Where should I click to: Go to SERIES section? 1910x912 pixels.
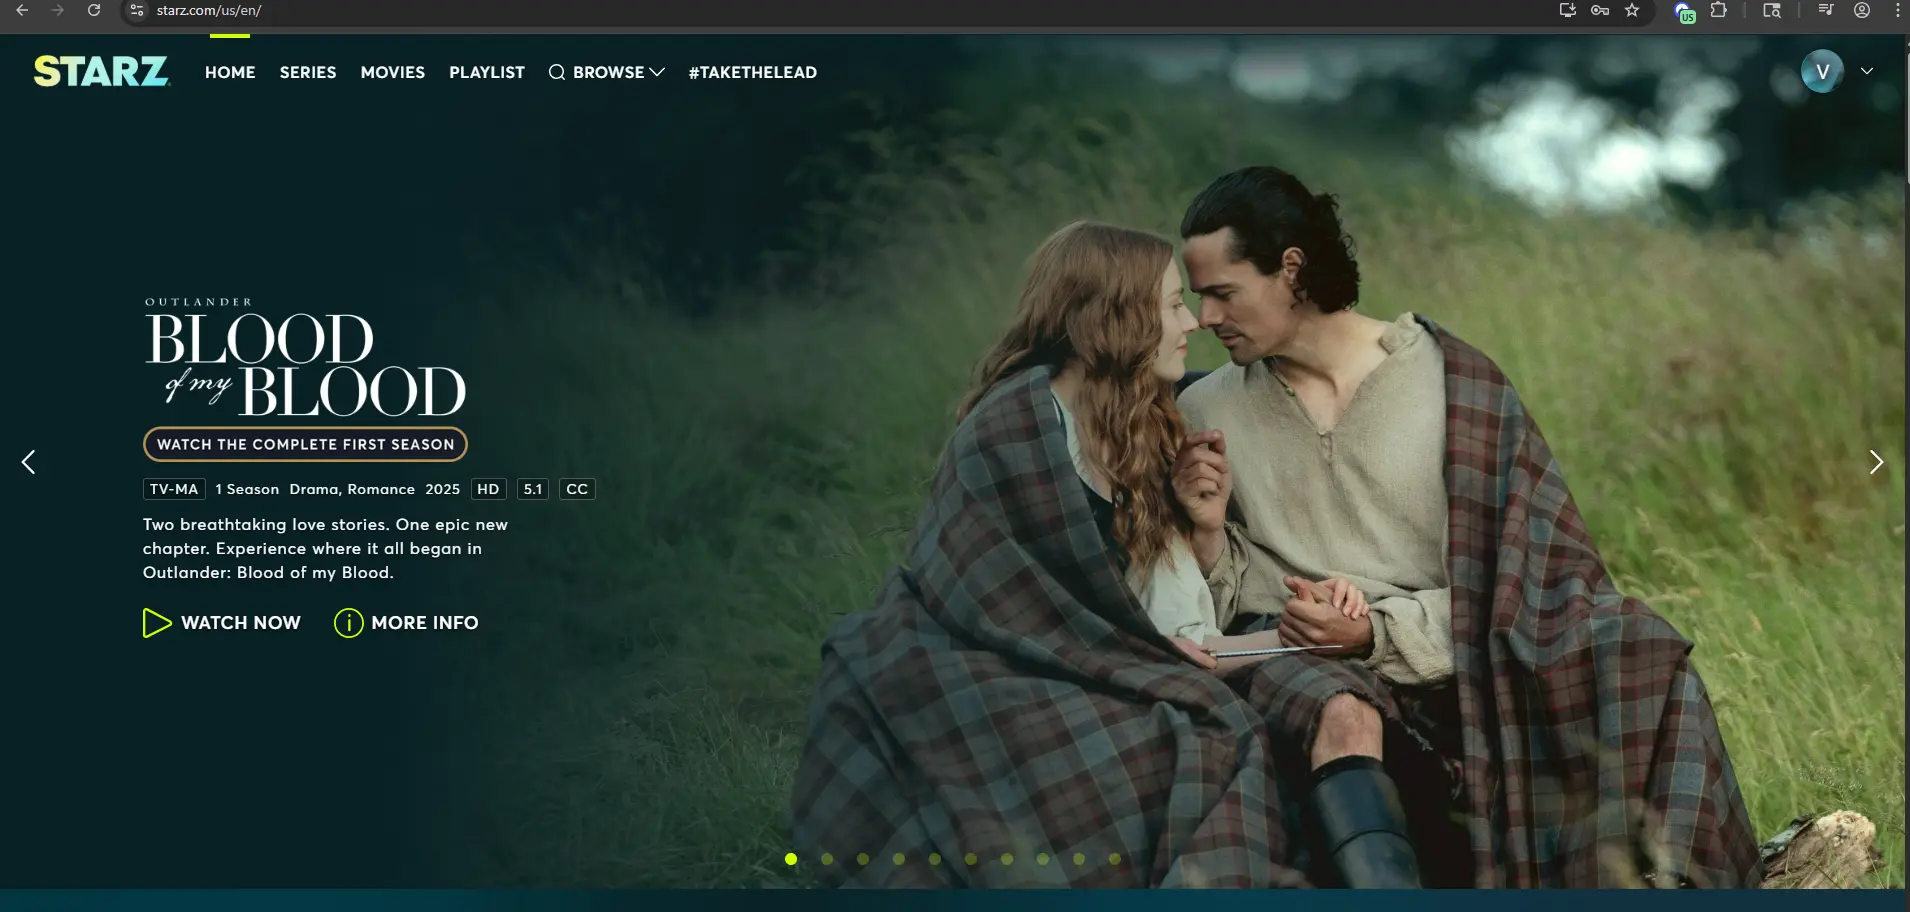coord(308,72)
